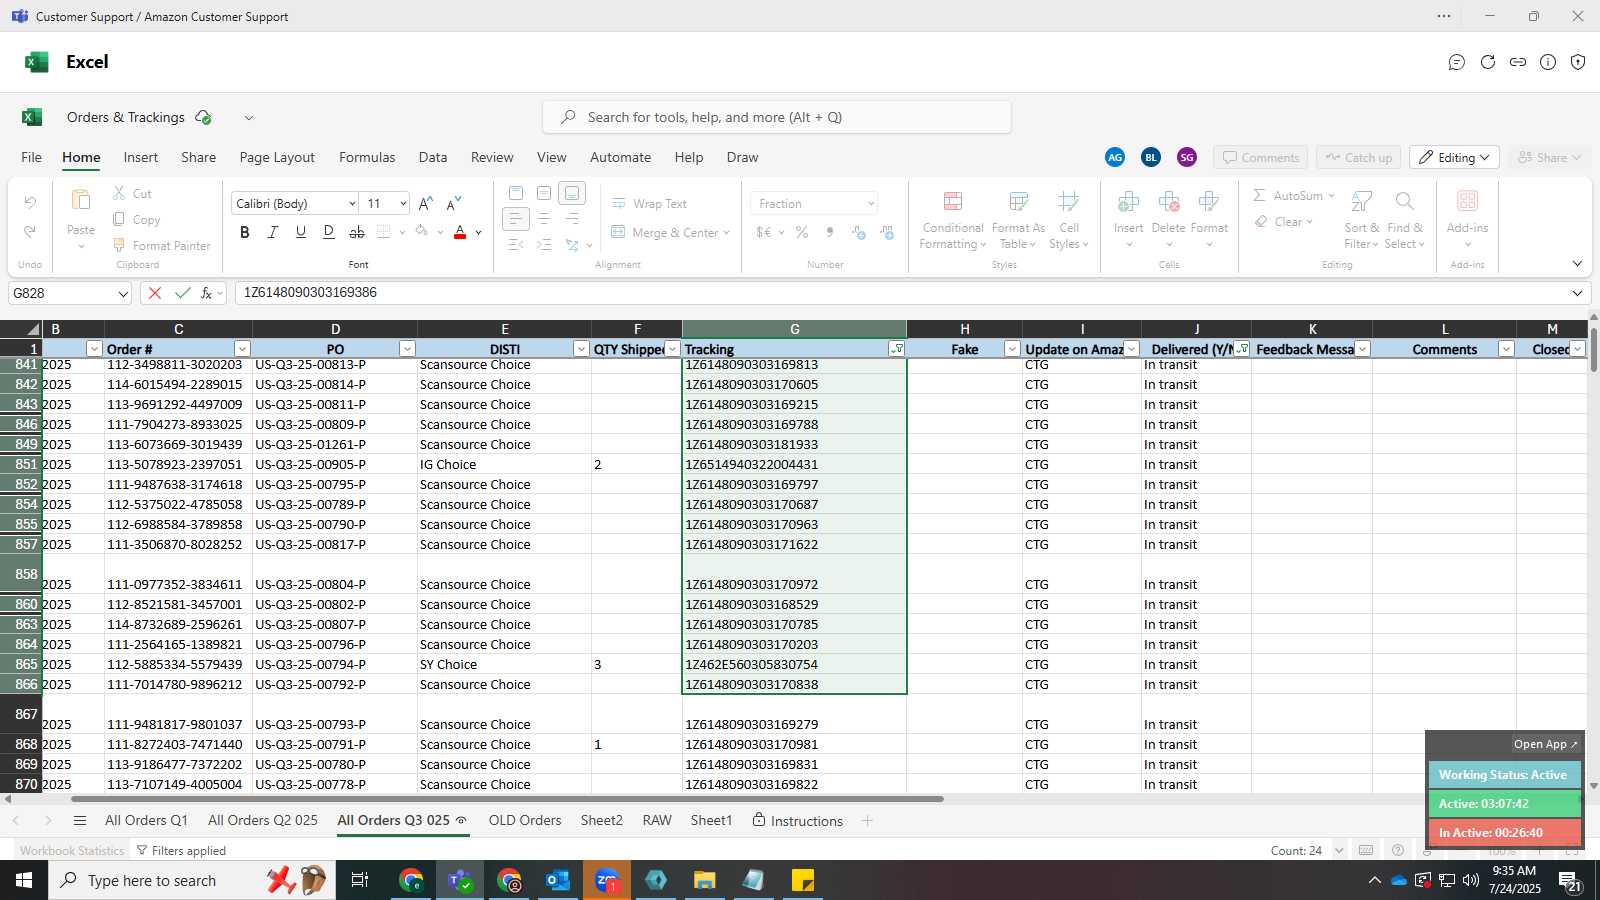Open the OLD Orders sheet
Viewport: 1600px width, 900px height.
coord(525,820)
